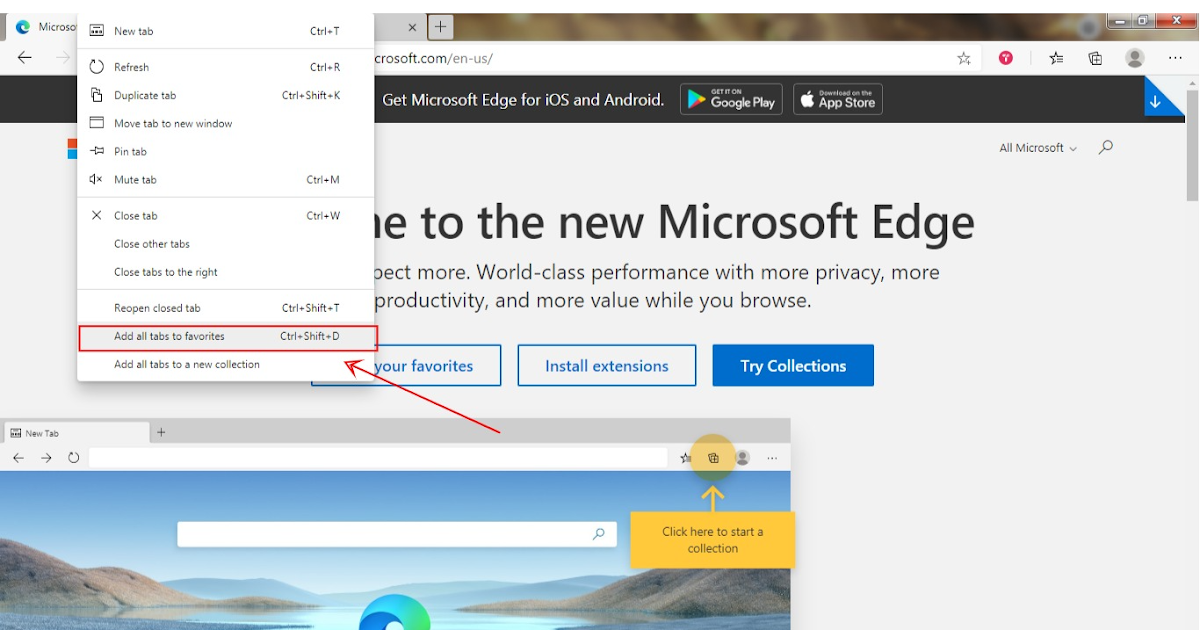
Task: Expand the All Microsoft dropdown
Action: point(1038,148)
